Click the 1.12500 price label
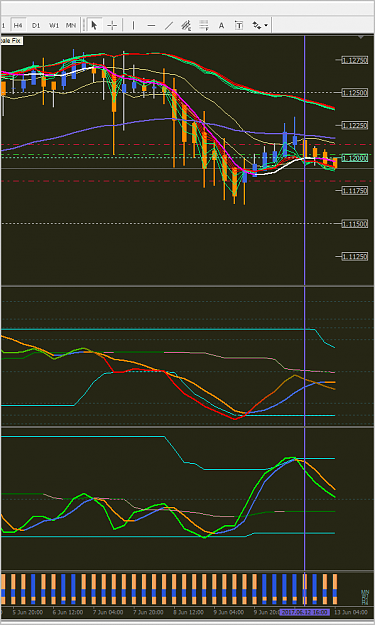Viewport: 375px width, 625px height. pos(354,93)
